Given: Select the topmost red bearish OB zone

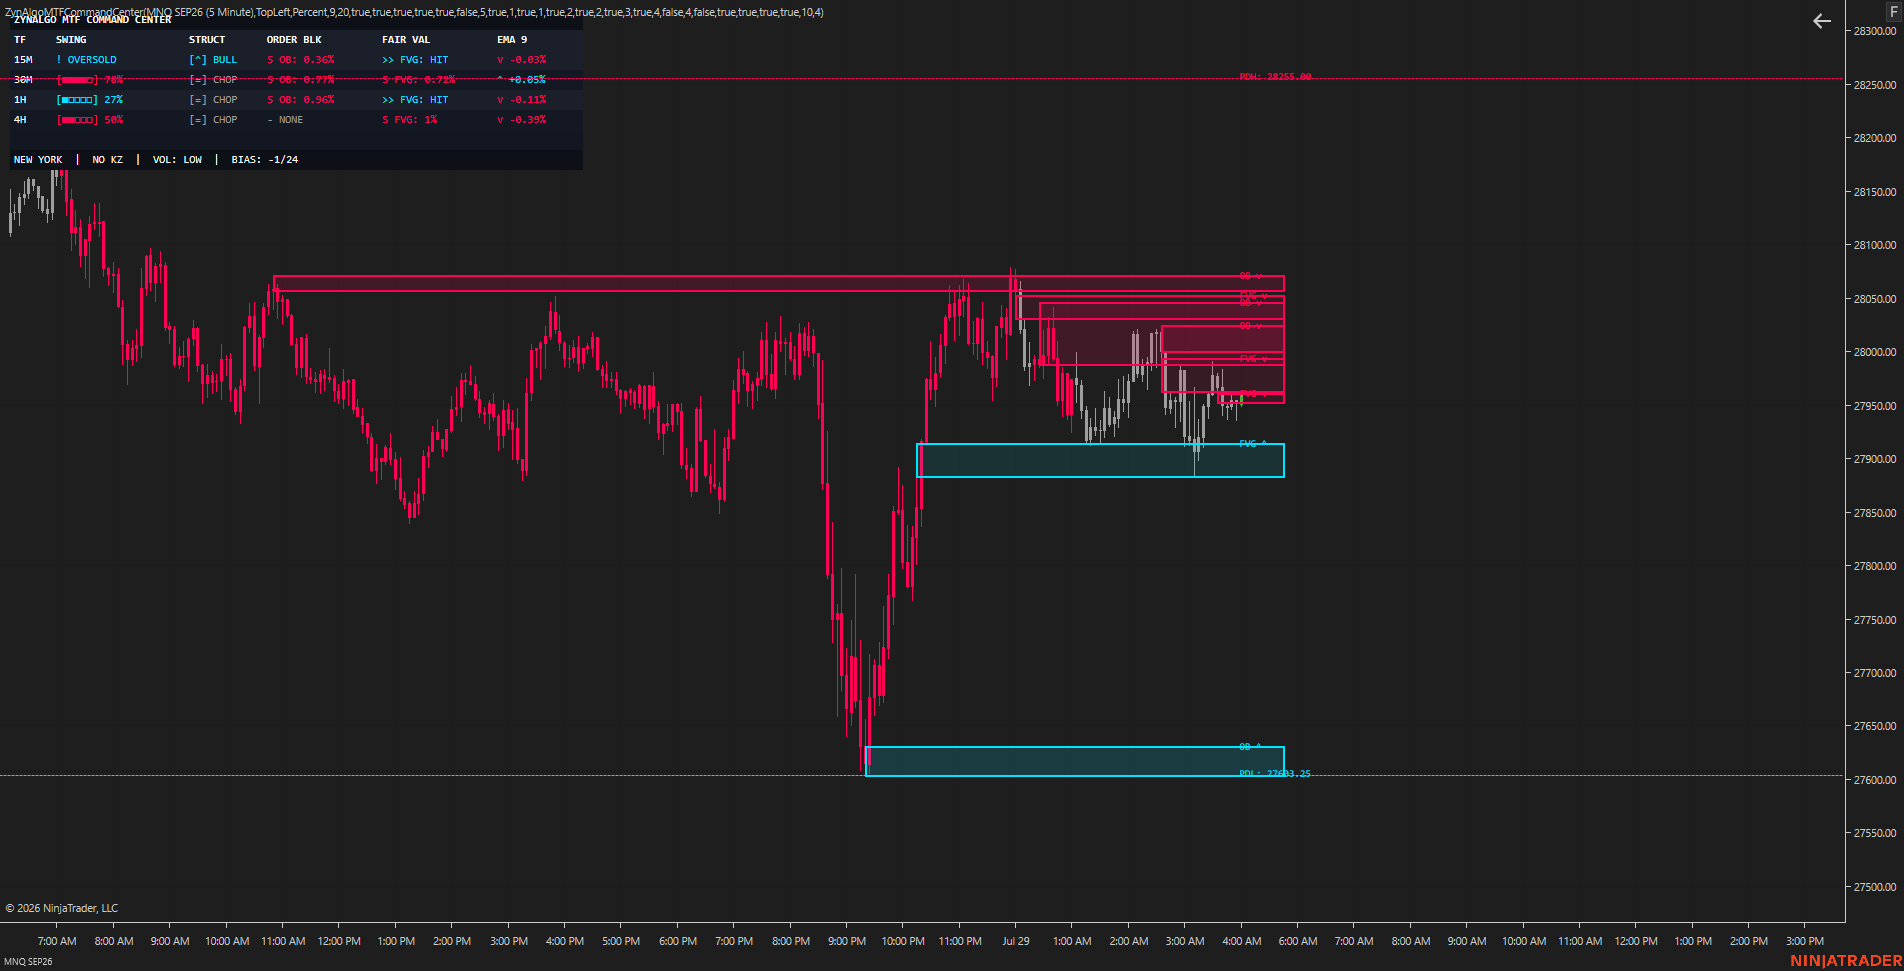Looking at the screenshot, I should pyautogui.click(x=778, y=284).
